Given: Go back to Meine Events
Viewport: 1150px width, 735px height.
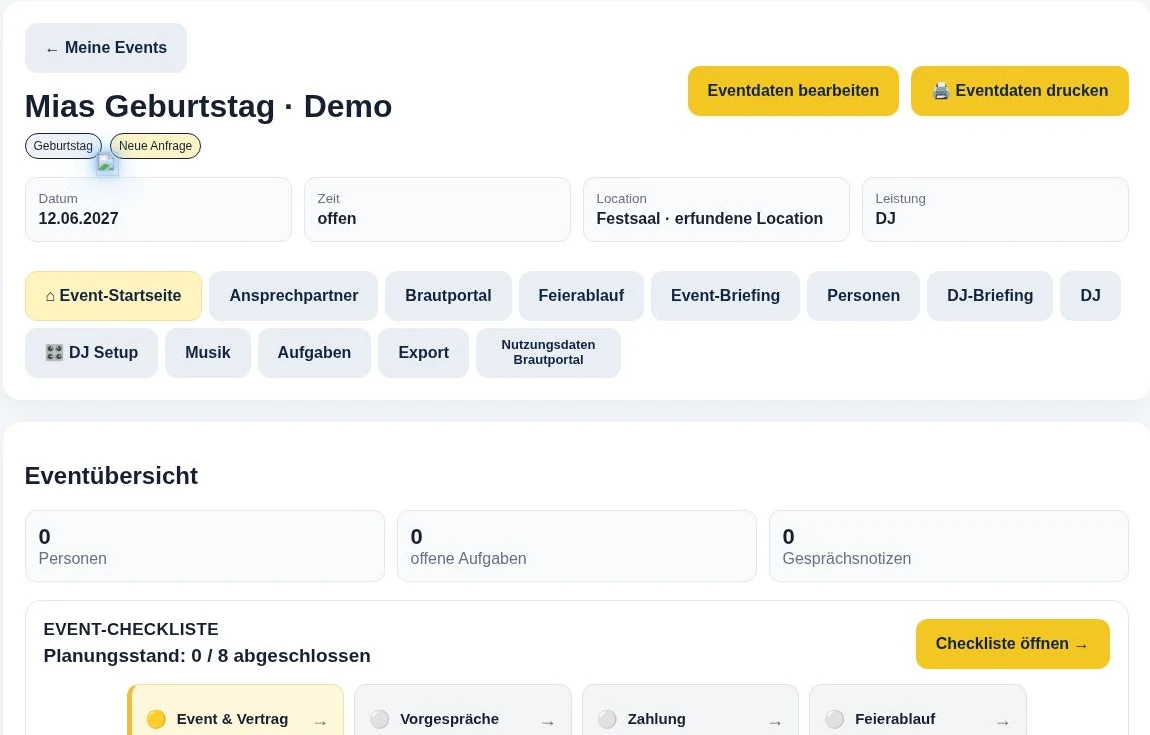Looking at the screenshot, I should (x=106, y=48).
